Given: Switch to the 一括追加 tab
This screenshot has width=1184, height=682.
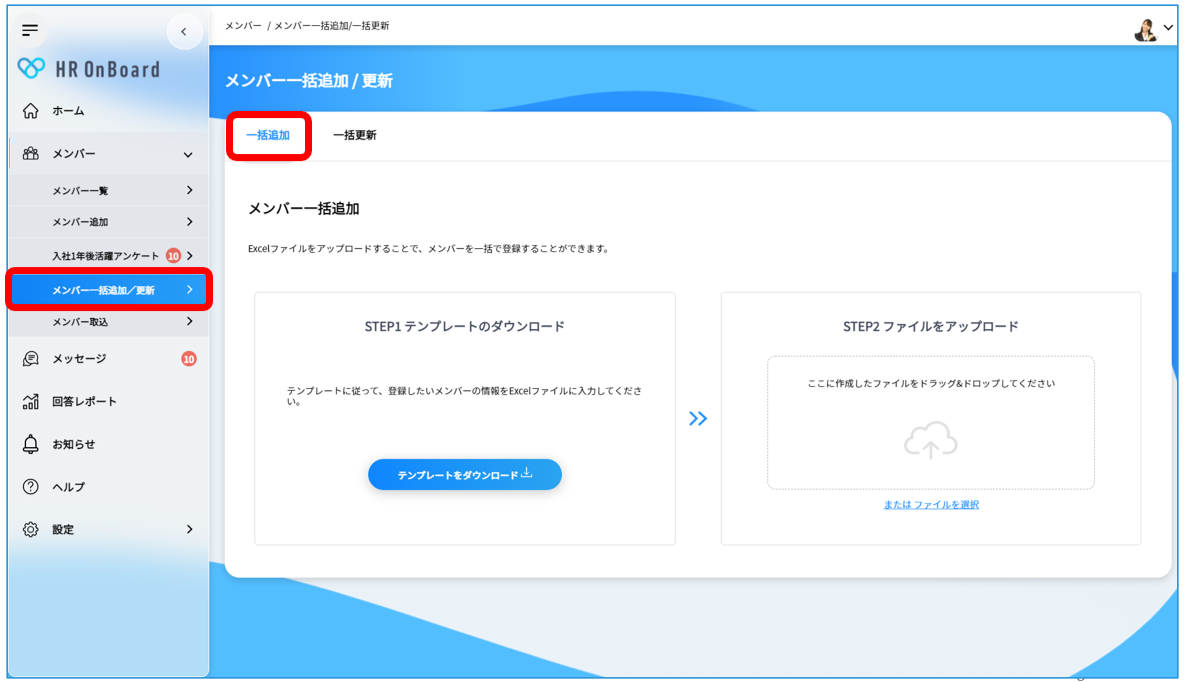Looking at the screenshot, I should (268, 135).
